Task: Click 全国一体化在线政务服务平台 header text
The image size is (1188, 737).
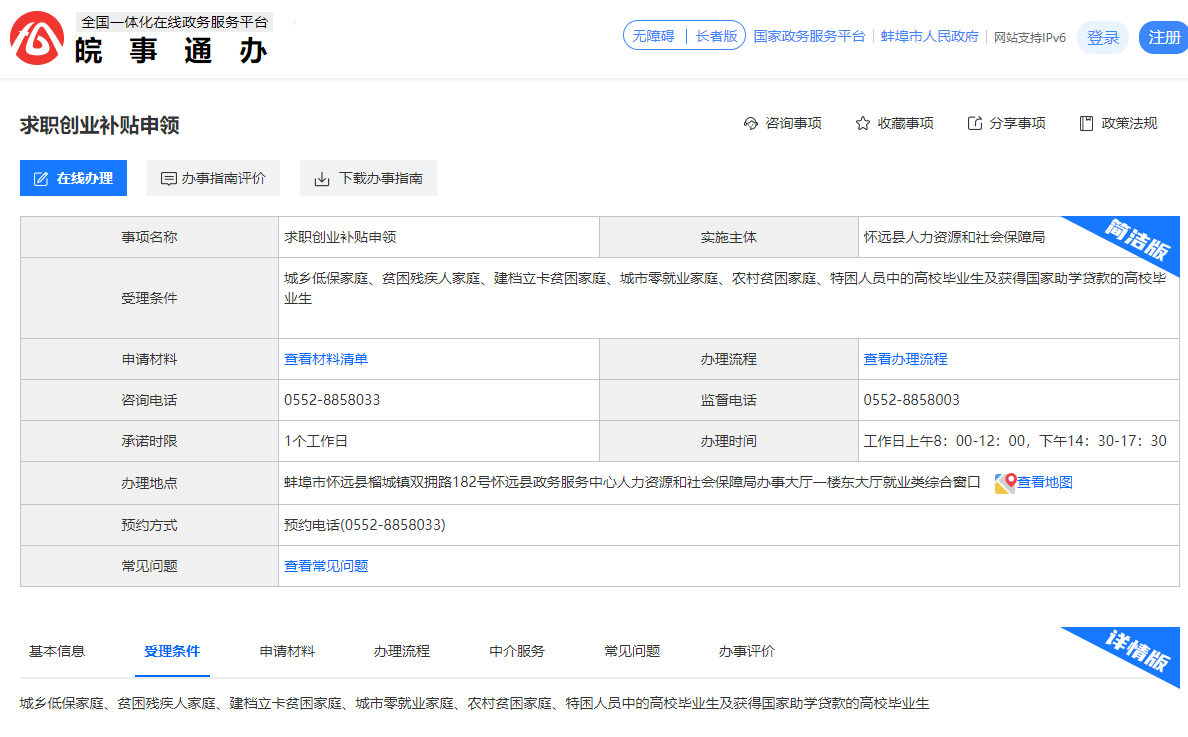Action: [175, 23]
